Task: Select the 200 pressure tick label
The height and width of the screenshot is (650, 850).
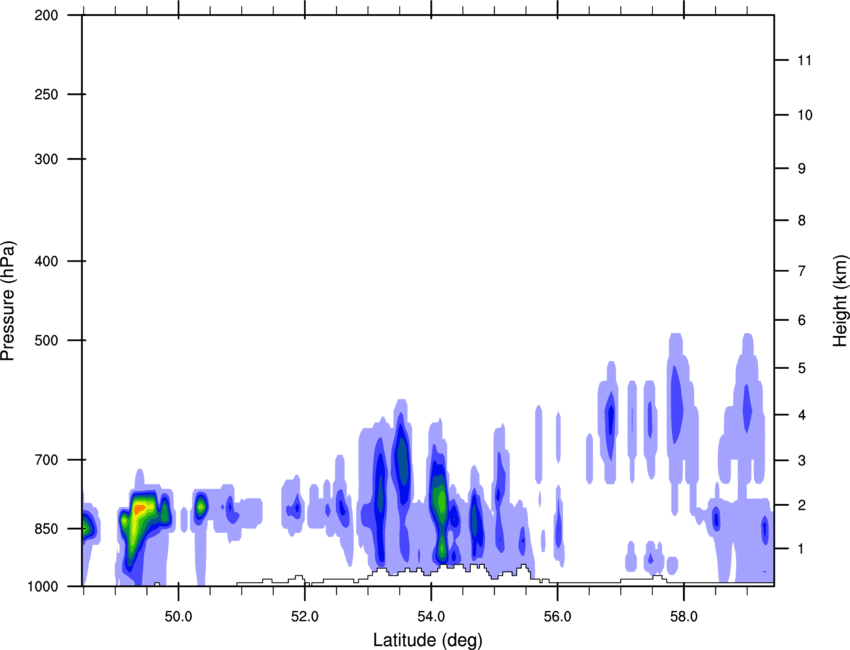Action: [46, 15]
